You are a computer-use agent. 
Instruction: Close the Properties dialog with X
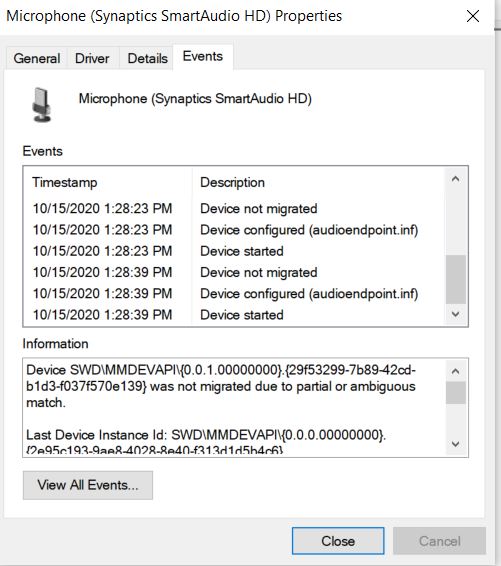pyautogui.click(x=472, y=16)
